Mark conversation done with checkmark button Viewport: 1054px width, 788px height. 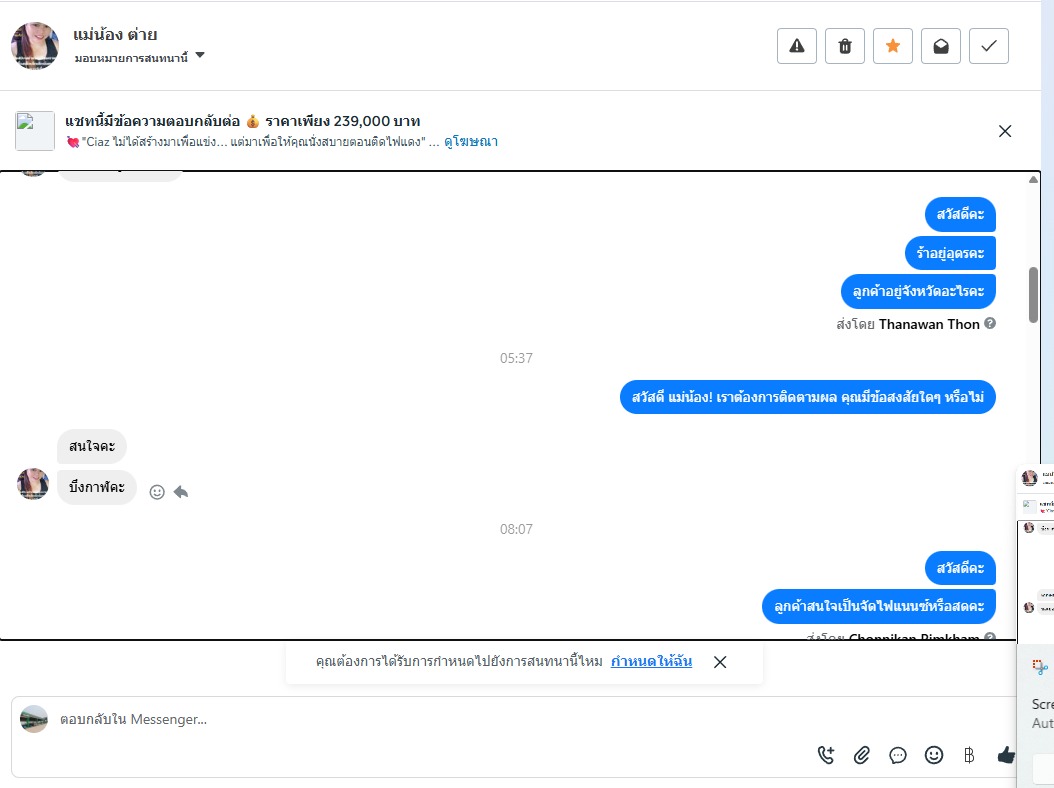(x=989, y=46)
